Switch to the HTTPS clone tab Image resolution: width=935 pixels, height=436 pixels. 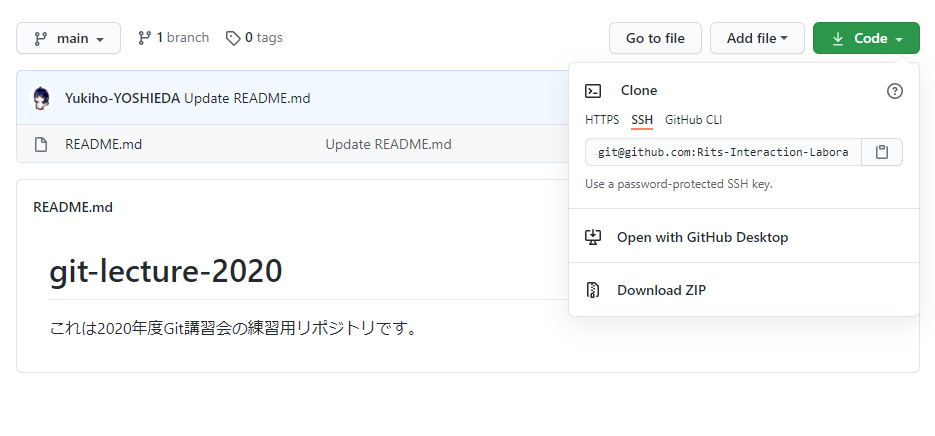(602, 120)
